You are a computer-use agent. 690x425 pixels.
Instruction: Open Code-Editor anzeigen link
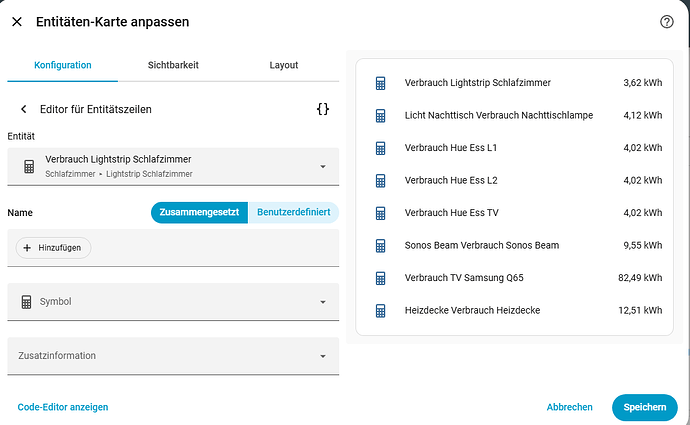click(63, 407)
